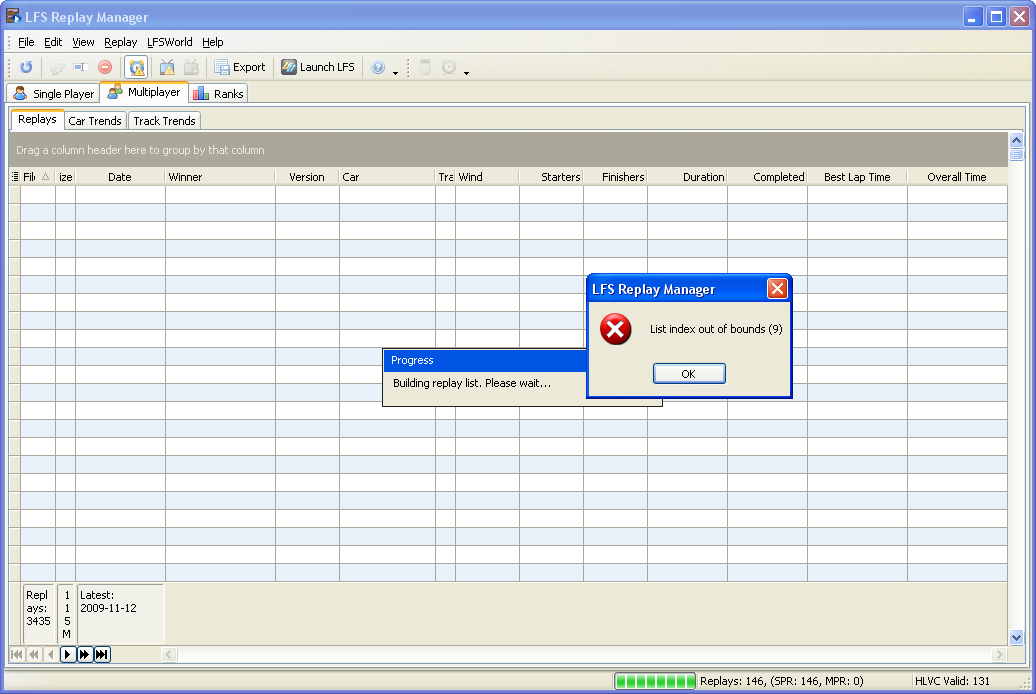Click 'Building replay list. Please wait…' message
Viewport: 1036px width, 694px height.
pyautogui.click(x=472, y=383)
